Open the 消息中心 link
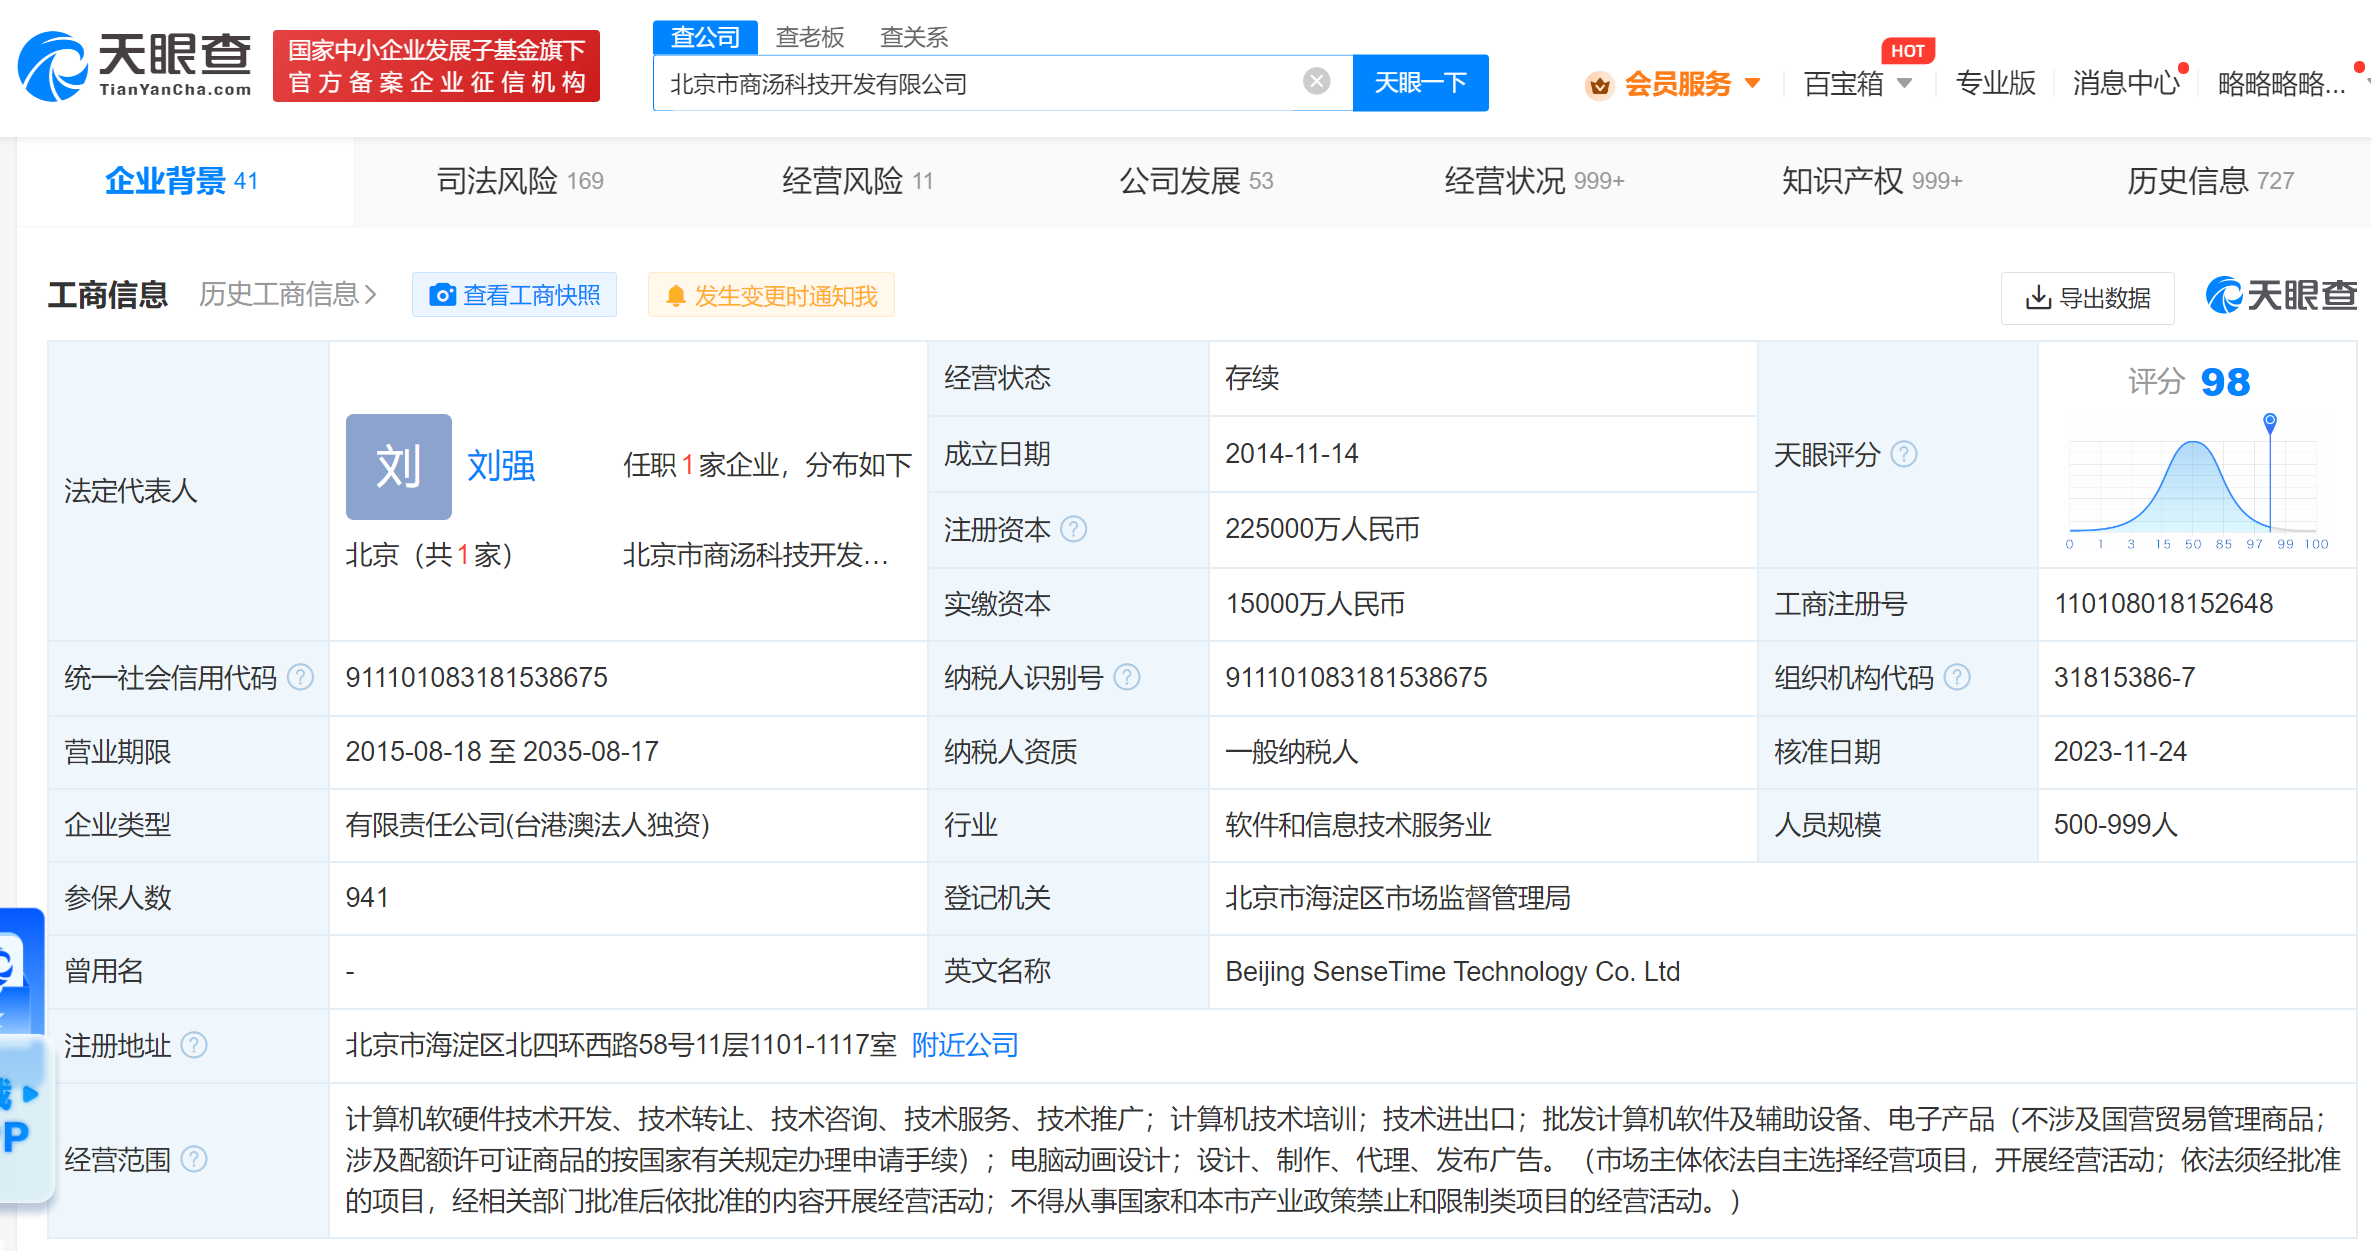The width and height of the screenshot is (2371, 1251). click(2126, 84)
